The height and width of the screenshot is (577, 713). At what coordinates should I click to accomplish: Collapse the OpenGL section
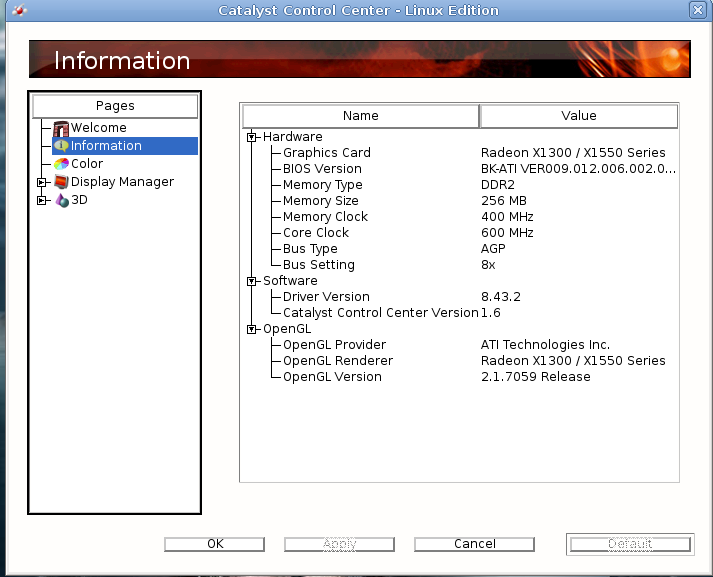point(251,329)
